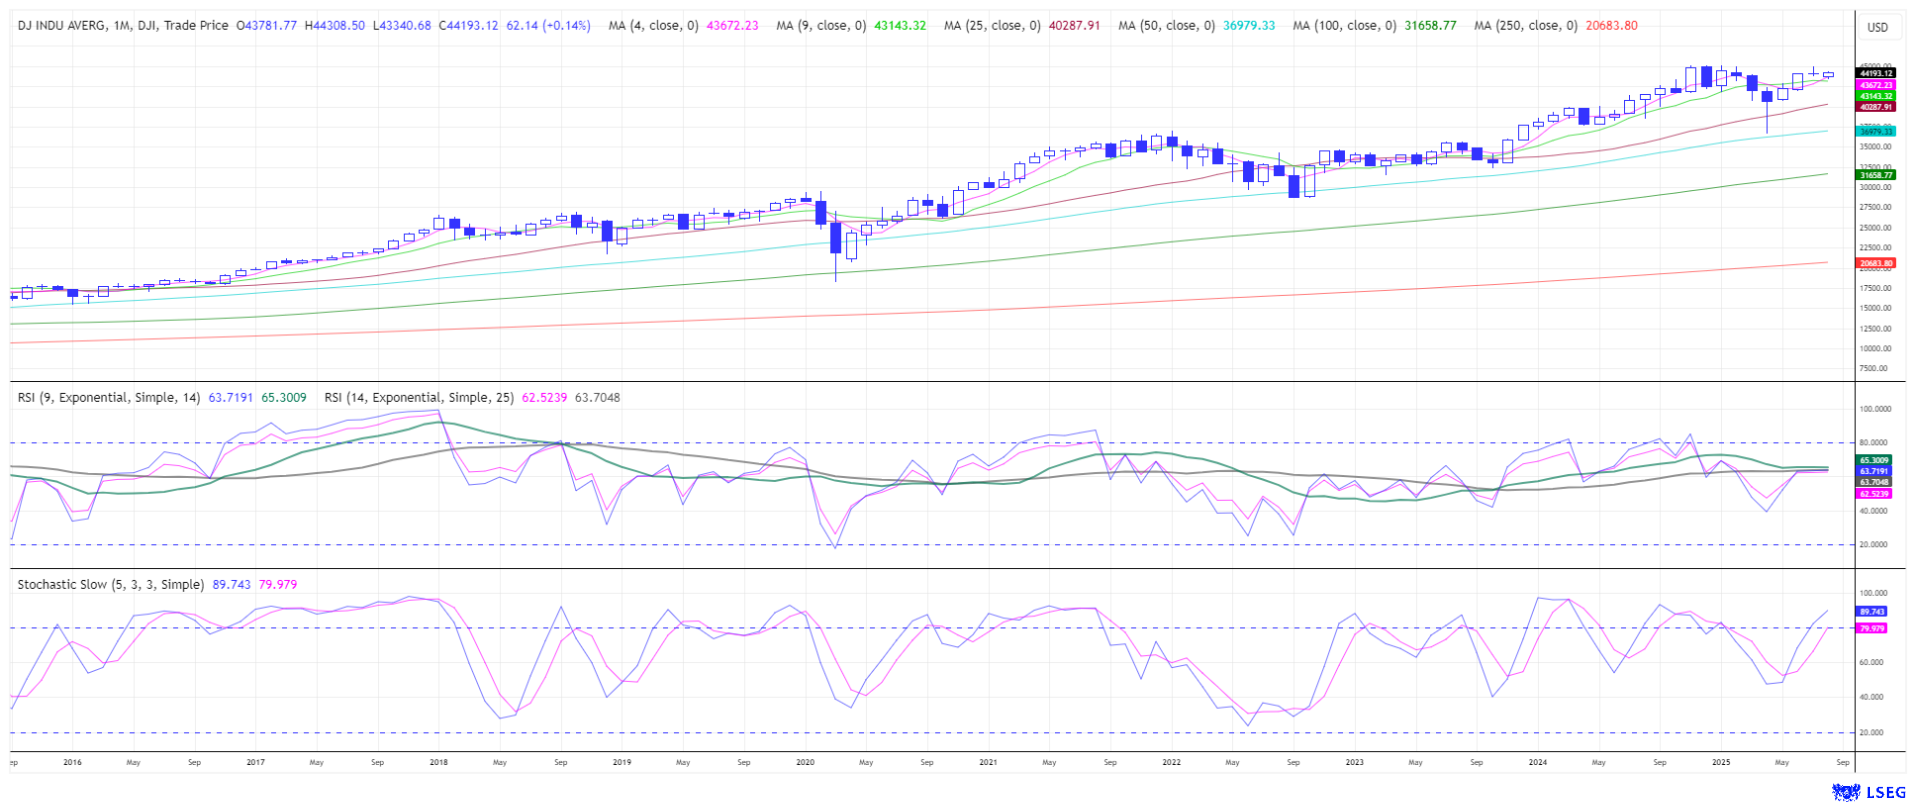Screen dimensions: 1916x803
Task: Click the MA (100, close, 0) legend label
Action: click(1344, 25)
